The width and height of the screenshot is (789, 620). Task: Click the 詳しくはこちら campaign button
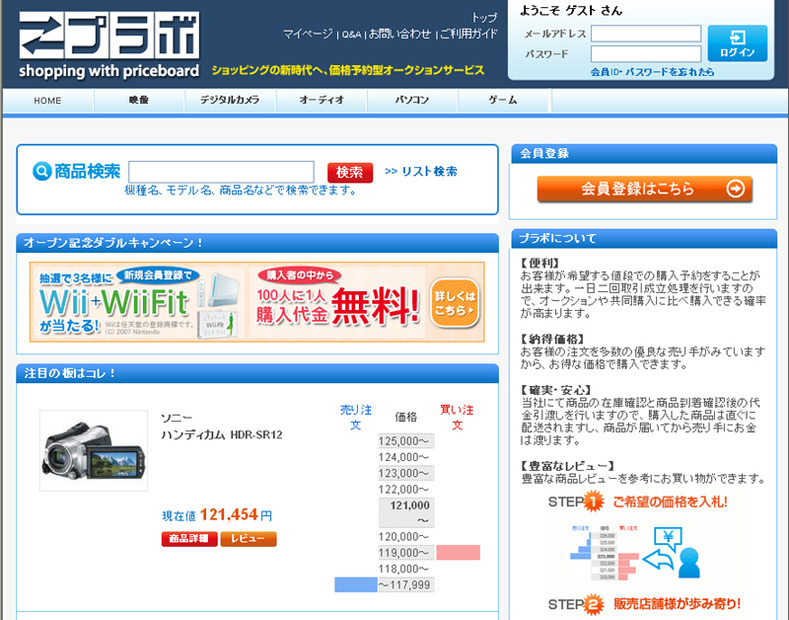tap(454, 303)
